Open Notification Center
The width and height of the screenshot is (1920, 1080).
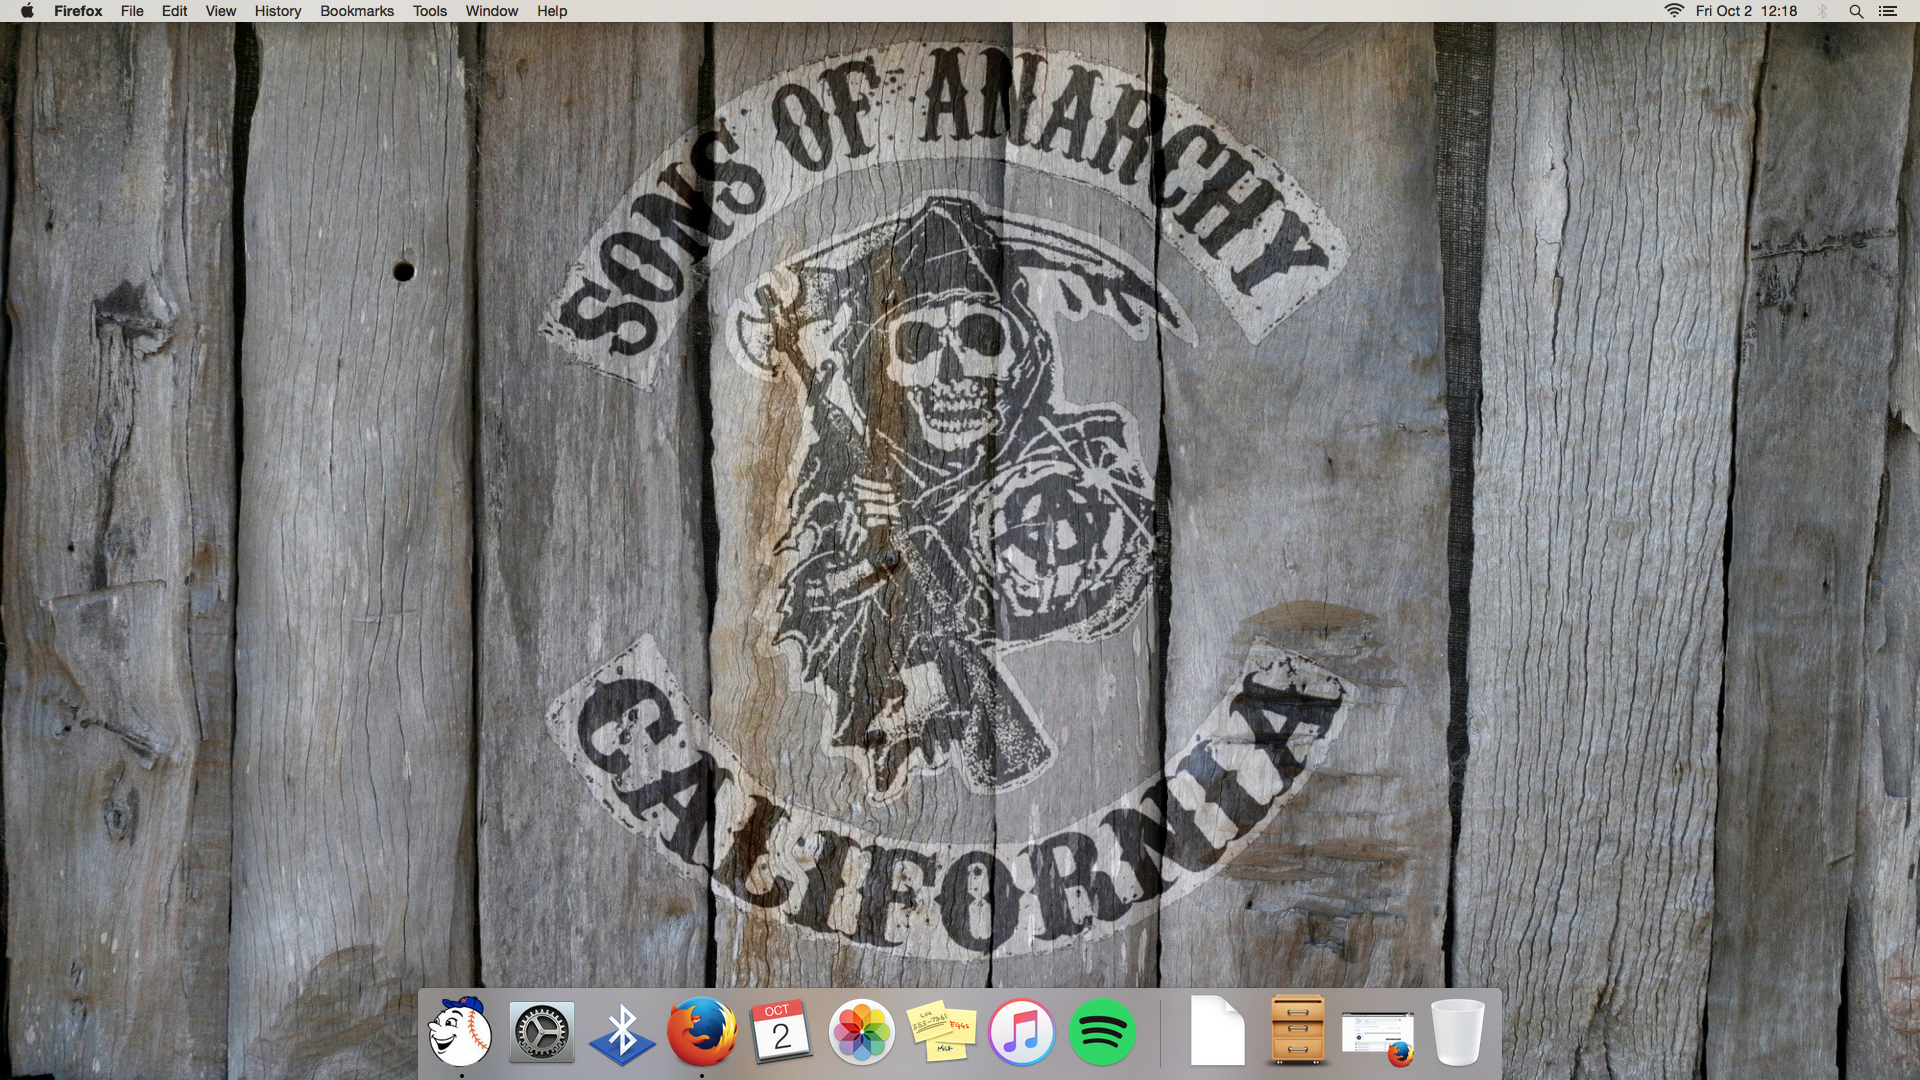1888,11
